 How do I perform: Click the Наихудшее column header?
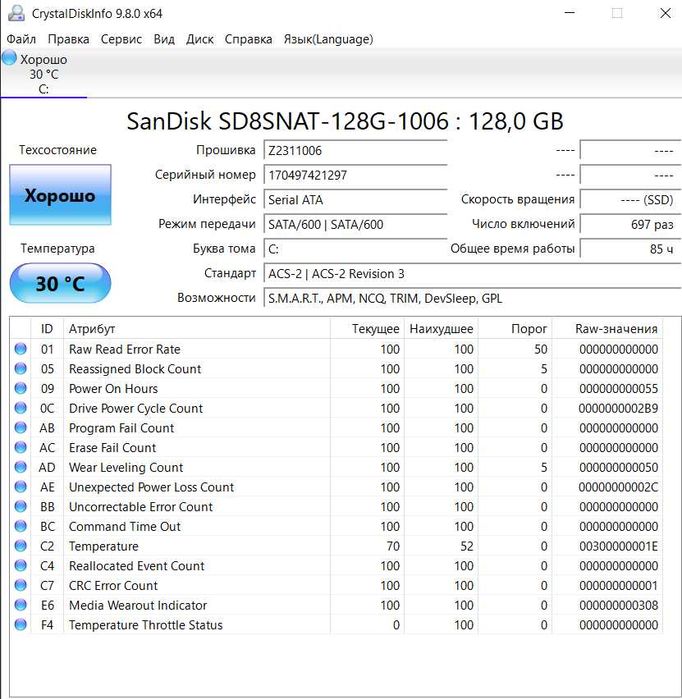click(x=441, y=329)
